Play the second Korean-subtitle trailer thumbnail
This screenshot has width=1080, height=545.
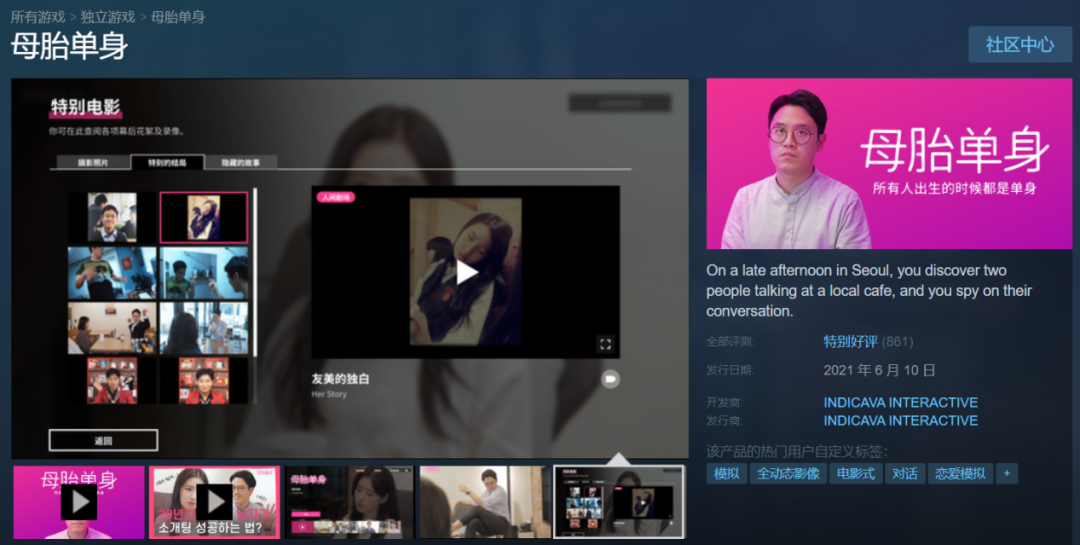coord(214,502)
